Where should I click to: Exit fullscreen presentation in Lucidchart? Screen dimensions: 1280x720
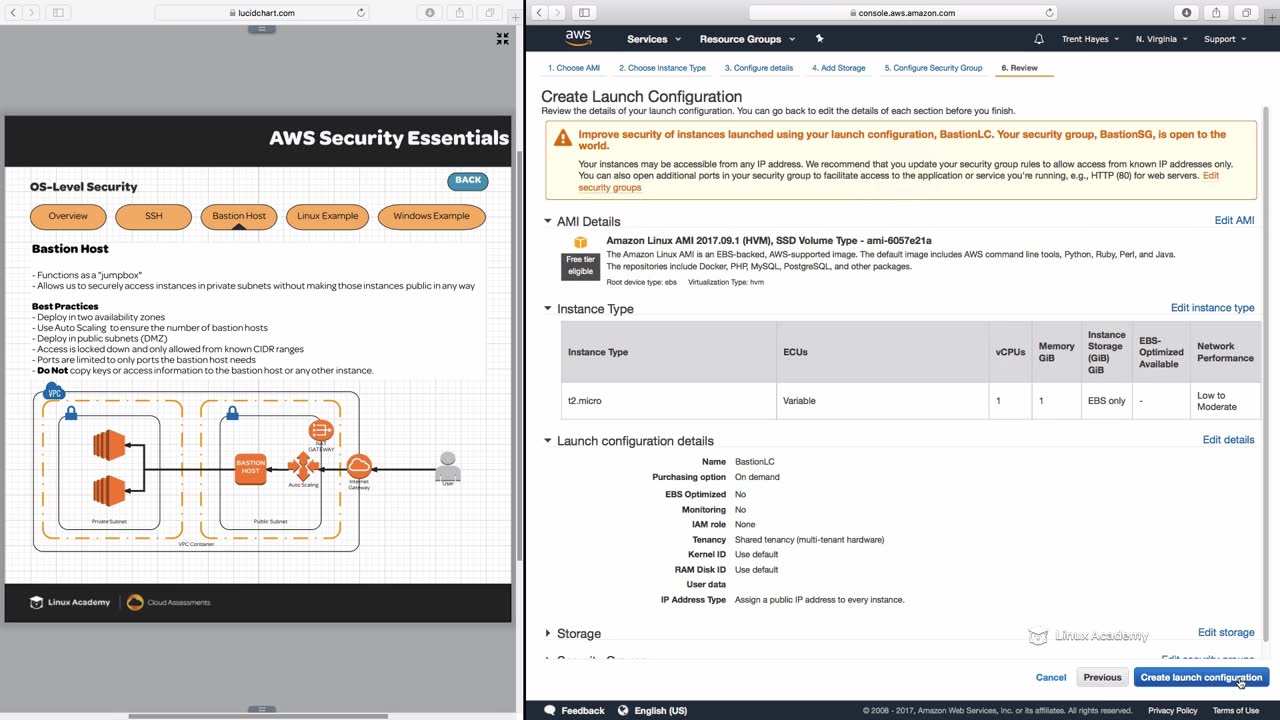point(502,38)
